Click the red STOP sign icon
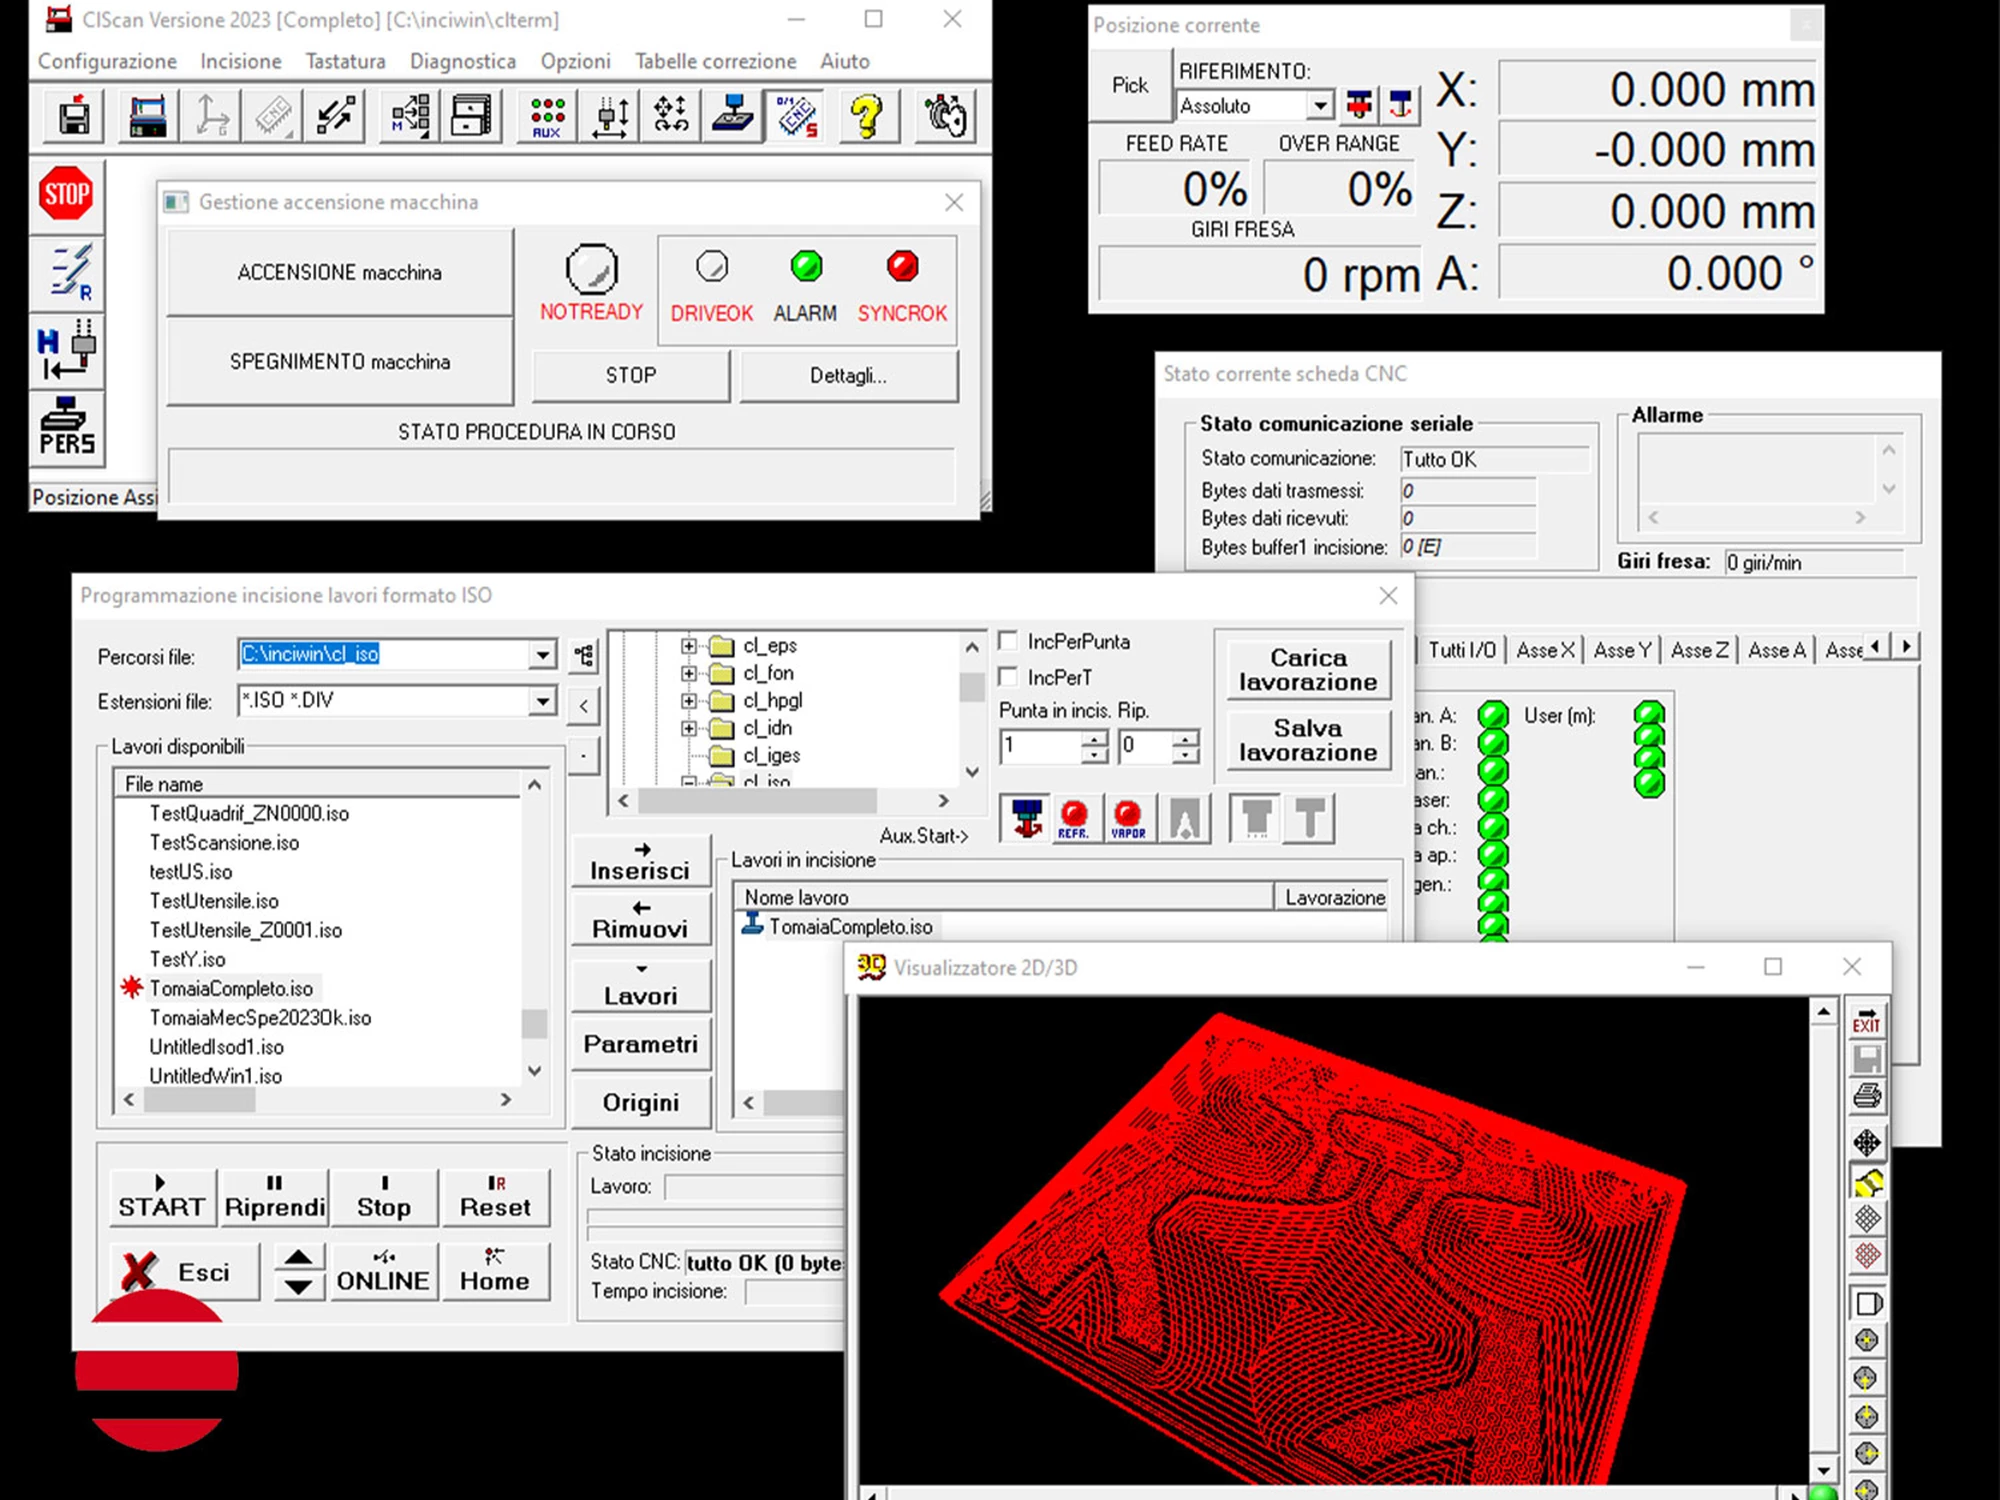Viewport: 2000px width, 1500px height. (x=66, y=194)
